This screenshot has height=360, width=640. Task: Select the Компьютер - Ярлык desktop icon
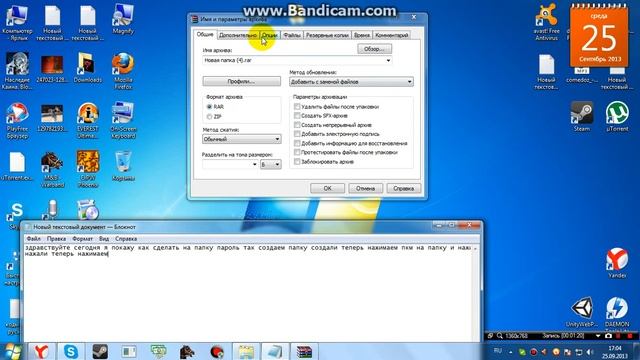(x=17, y=22)
